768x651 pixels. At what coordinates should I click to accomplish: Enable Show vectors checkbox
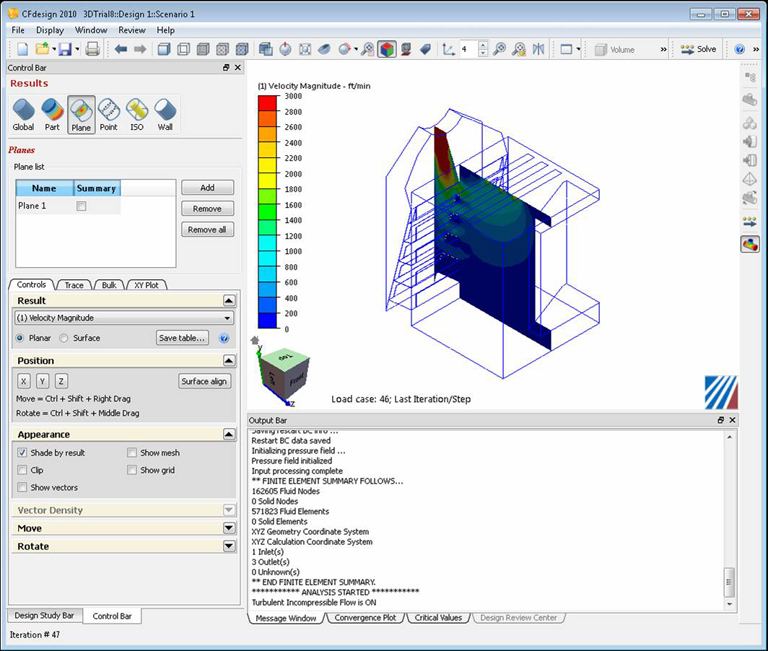[22, 487]
